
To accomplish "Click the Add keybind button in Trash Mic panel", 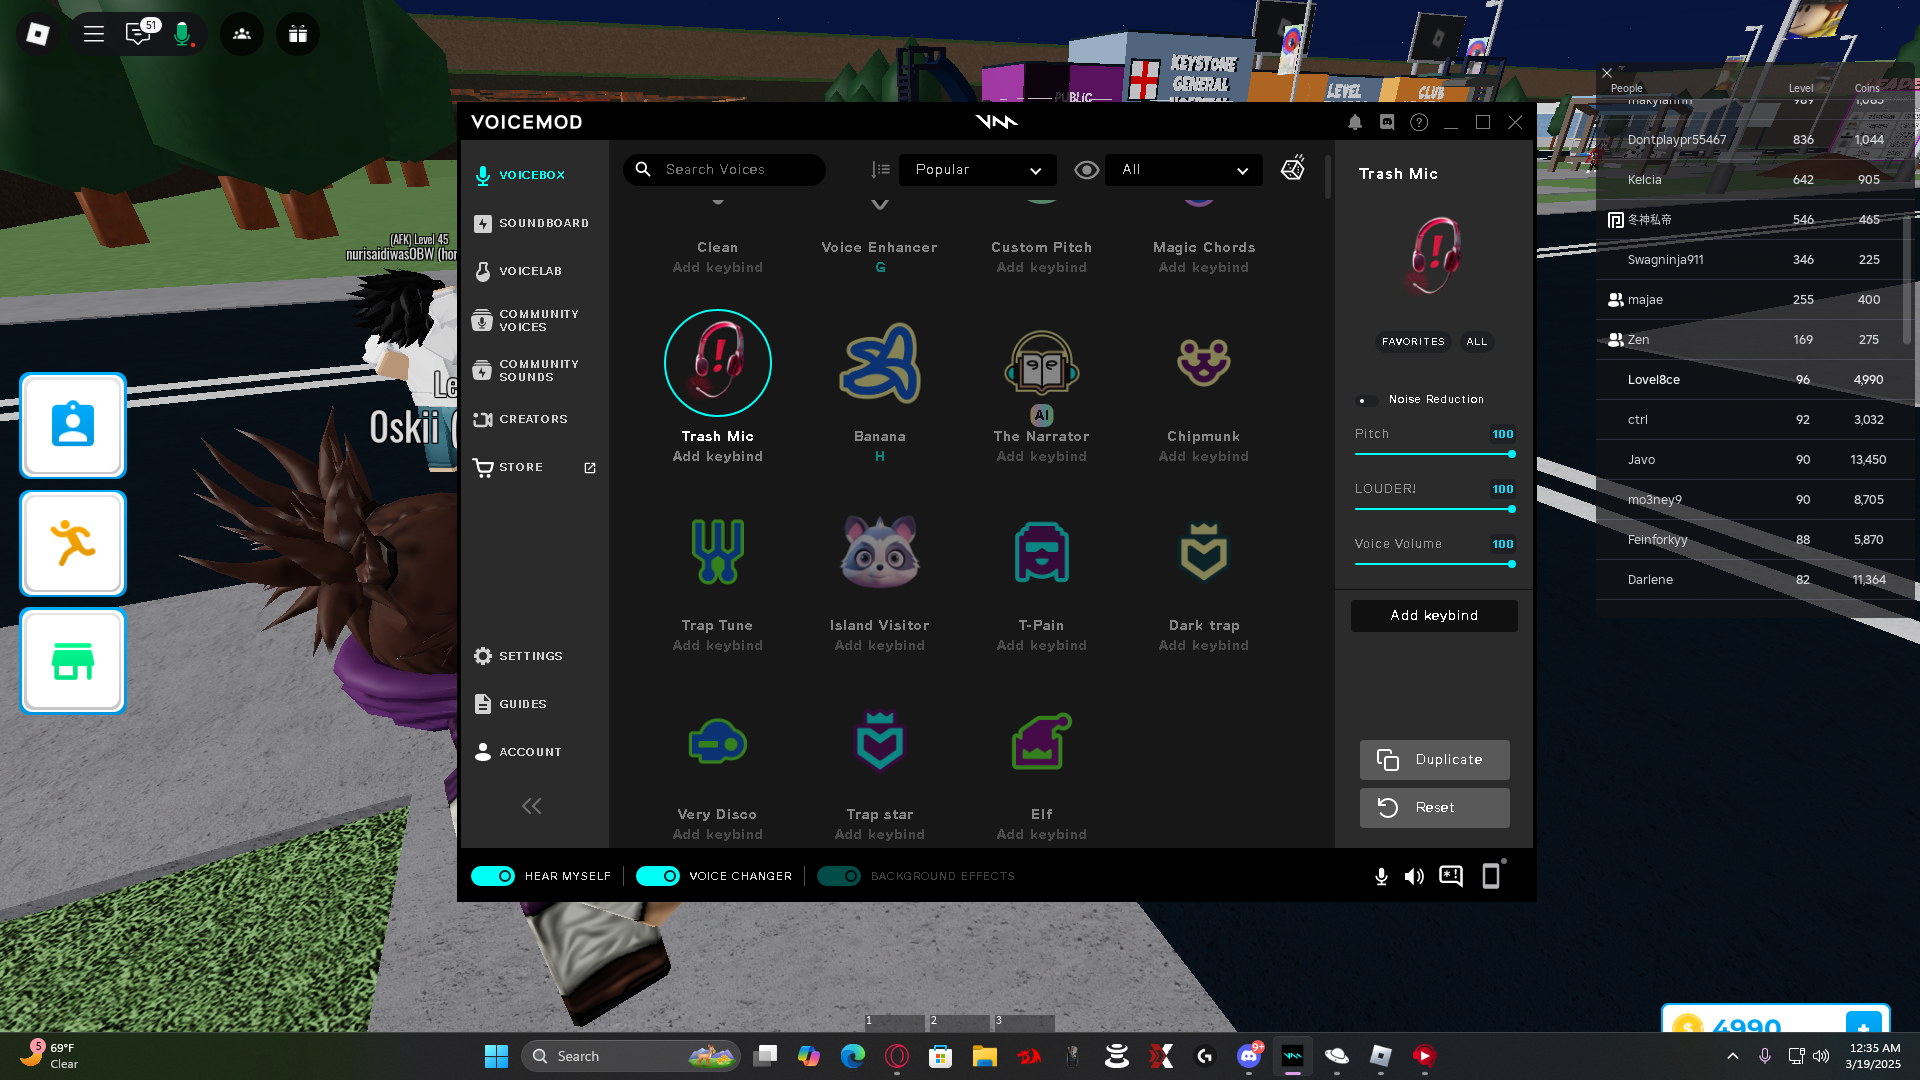I will pos(1434,616).
